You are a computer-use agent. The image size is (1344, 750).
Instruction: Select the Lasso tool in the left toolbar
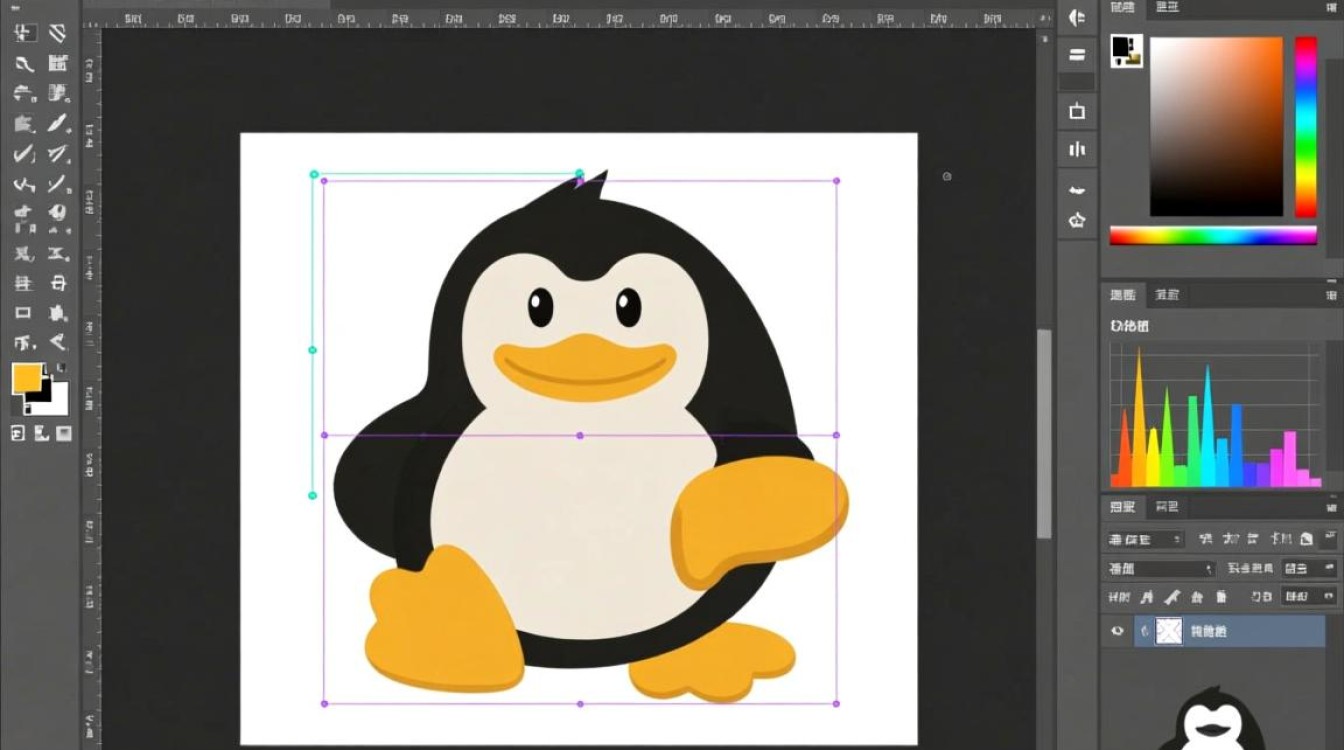click(x=25, y=63)
